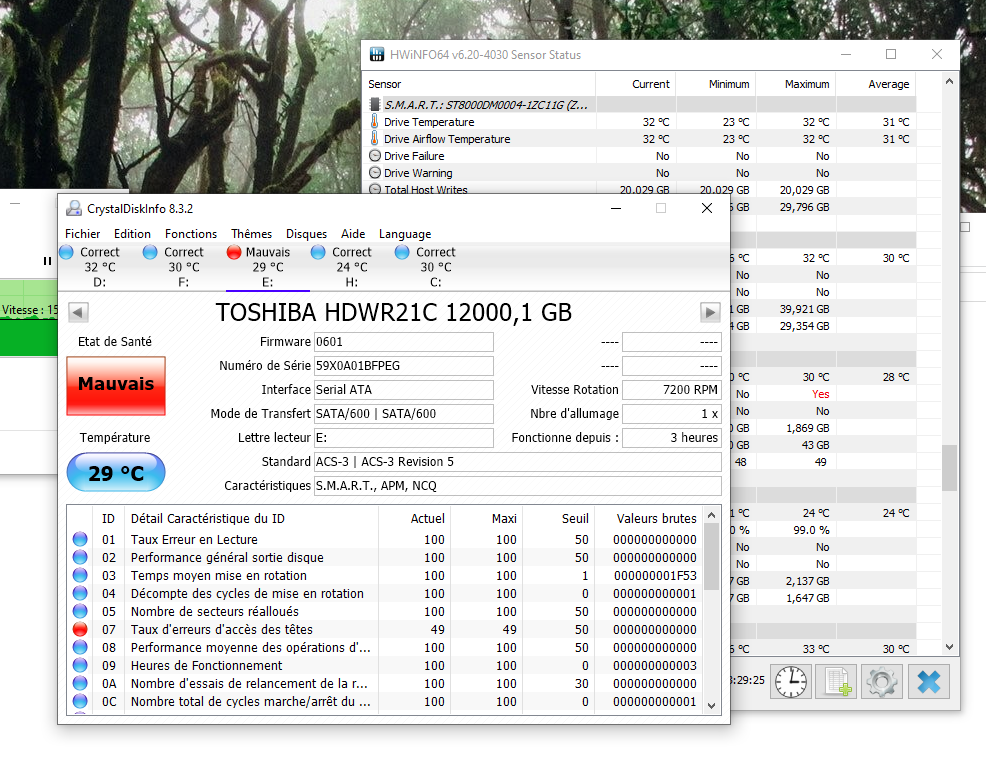Select disk F: Correct 30 °C
This screenshot has height=770, width=986.
coord(184,267)
